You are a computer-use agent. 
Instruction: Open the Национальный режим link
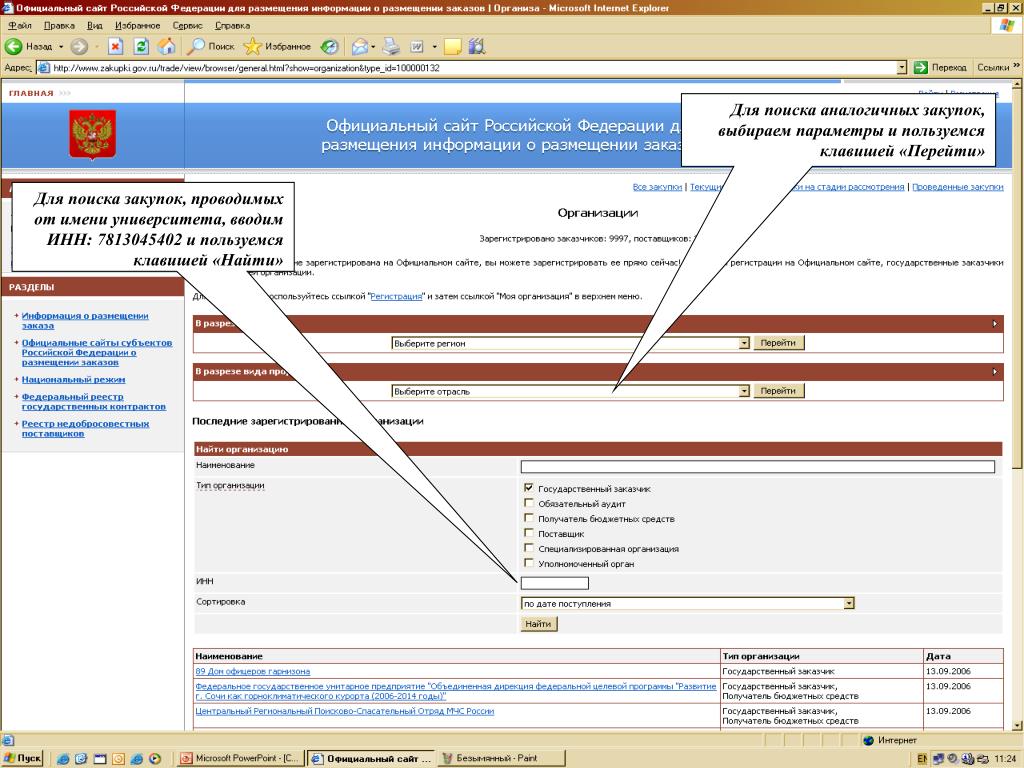(x=73, y=379)
